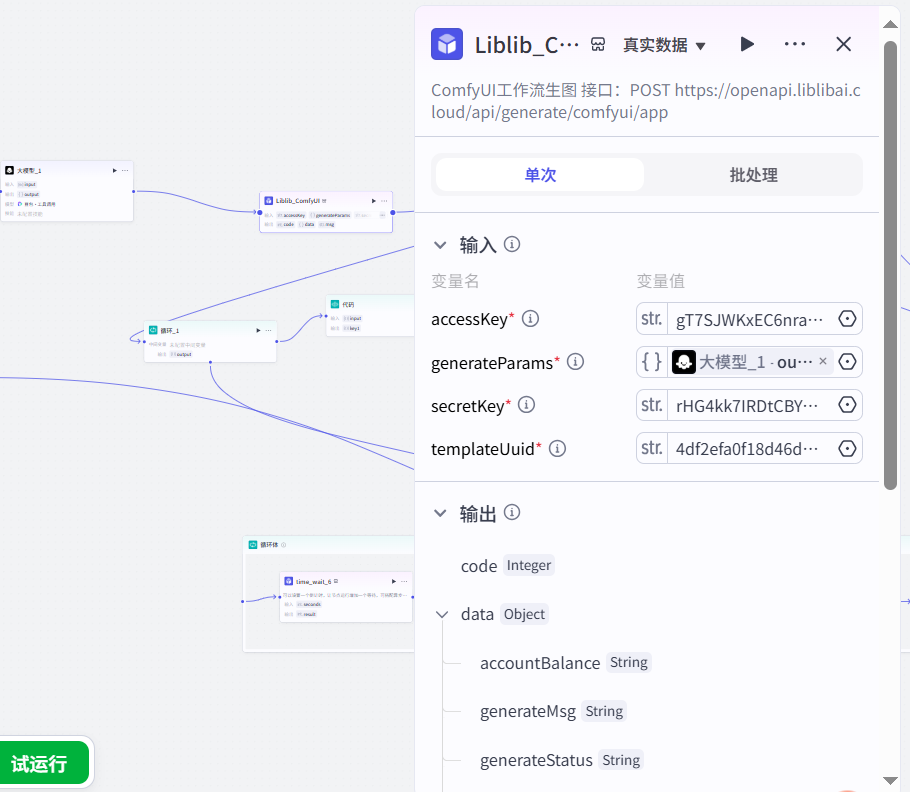Open variable picker for accessKey
Screen dimensions: 910x792
click(x=847, y=319)
